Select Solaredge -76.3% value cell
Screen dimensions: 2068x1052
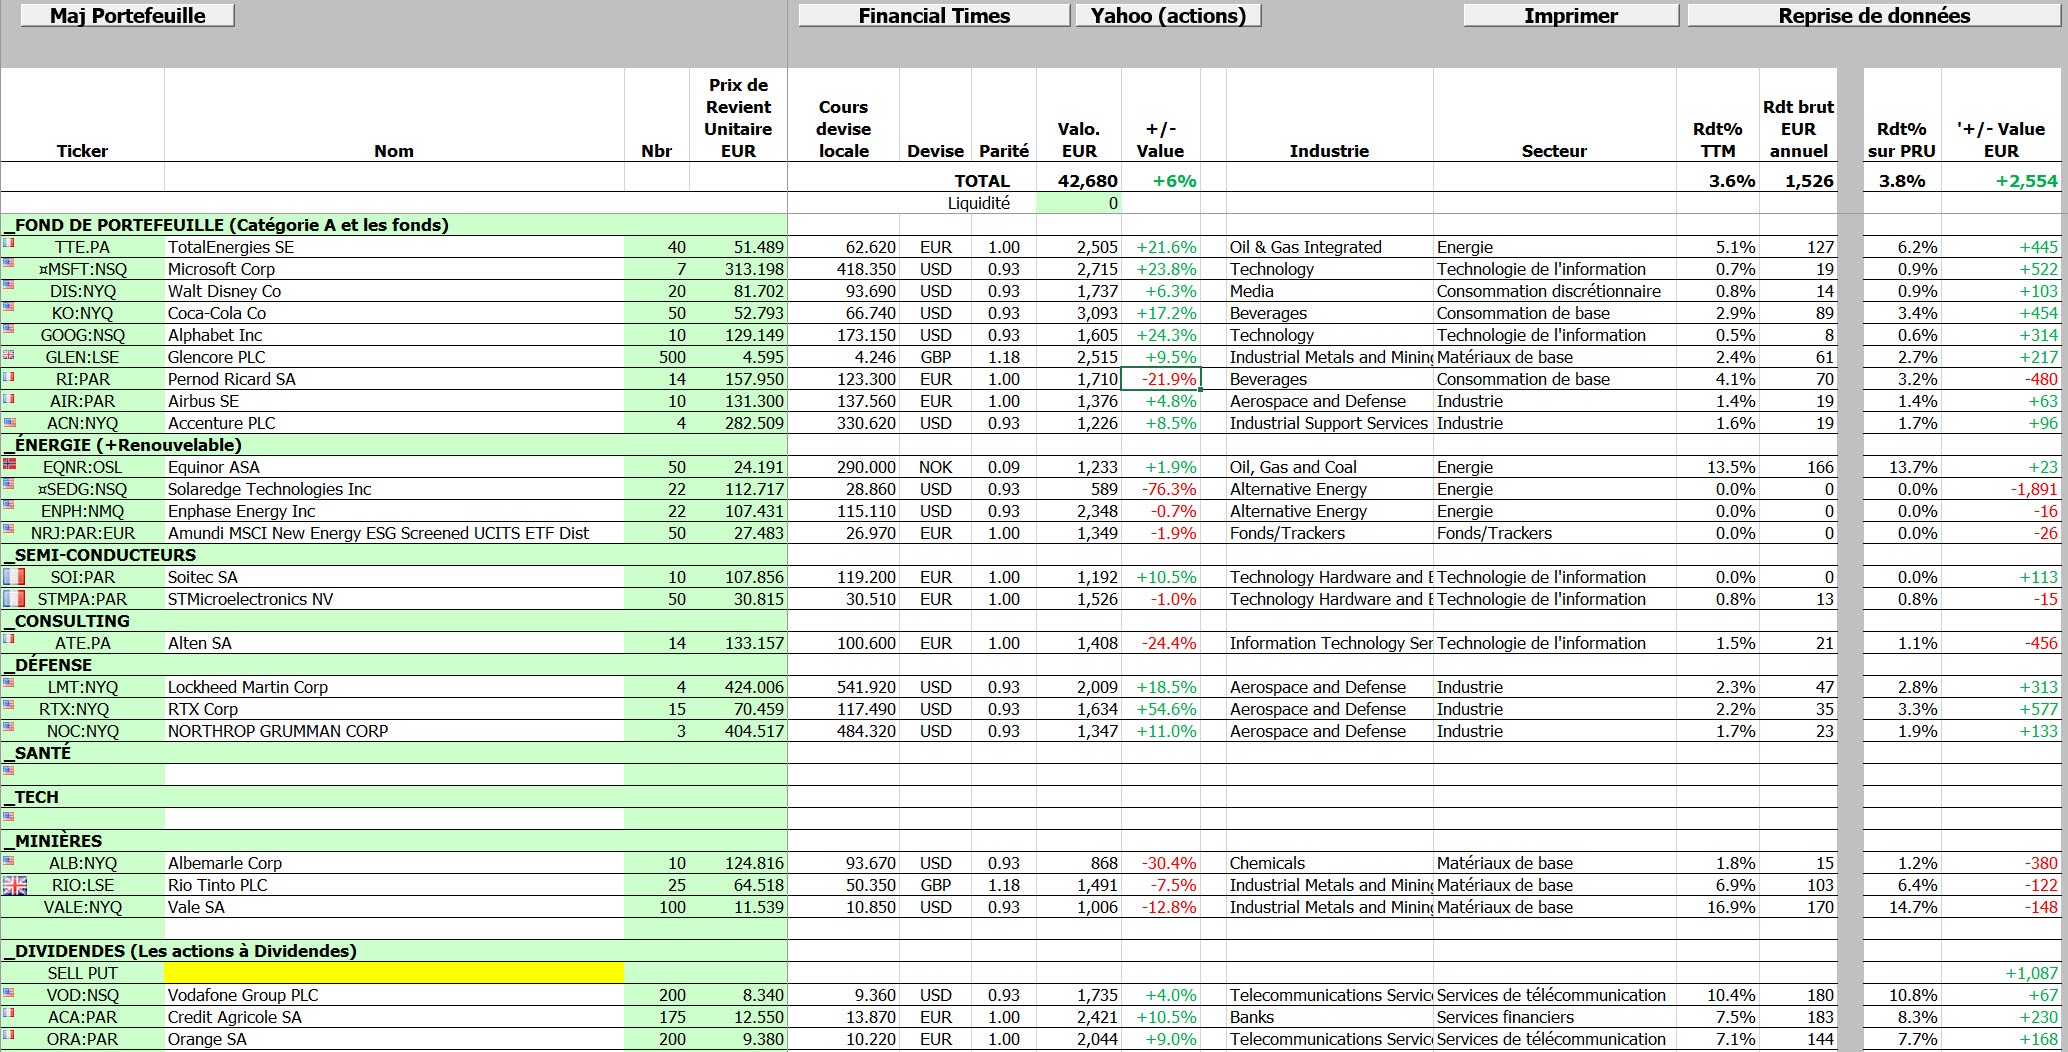1160,489
